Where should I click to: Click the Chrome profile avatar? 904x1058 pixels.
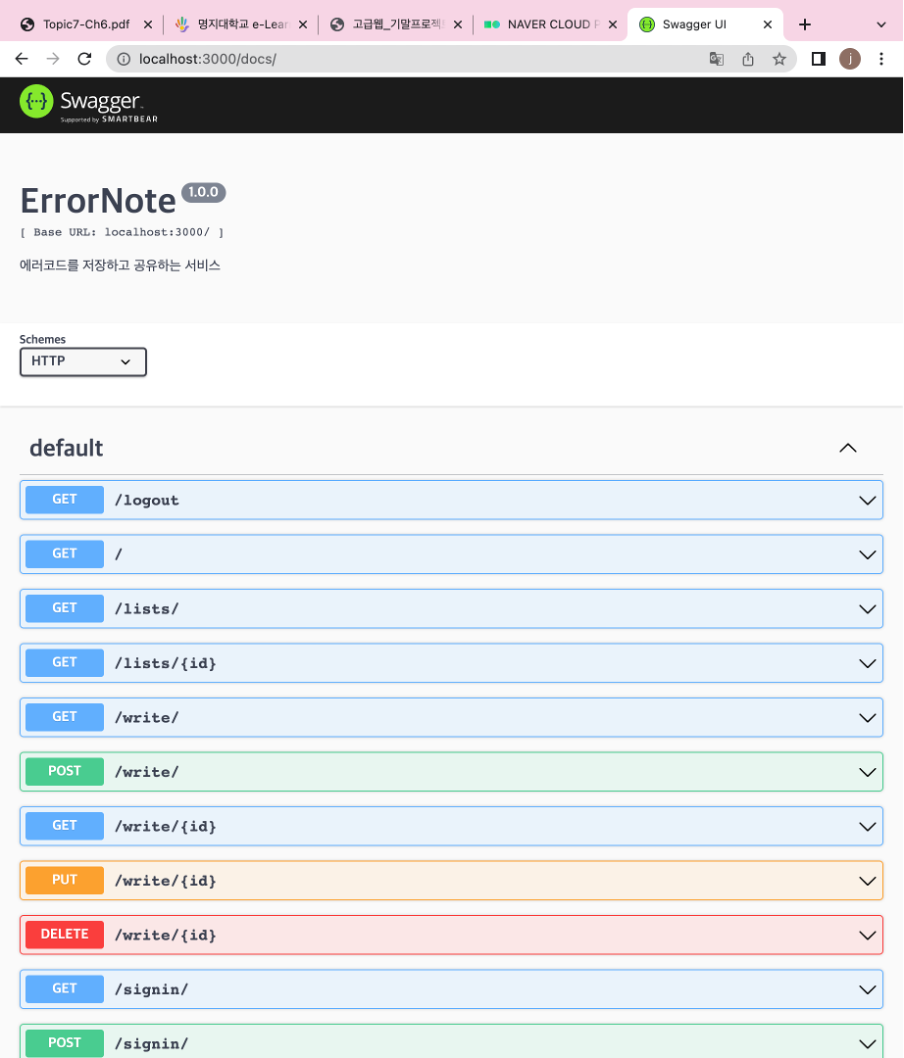[849, 59]
